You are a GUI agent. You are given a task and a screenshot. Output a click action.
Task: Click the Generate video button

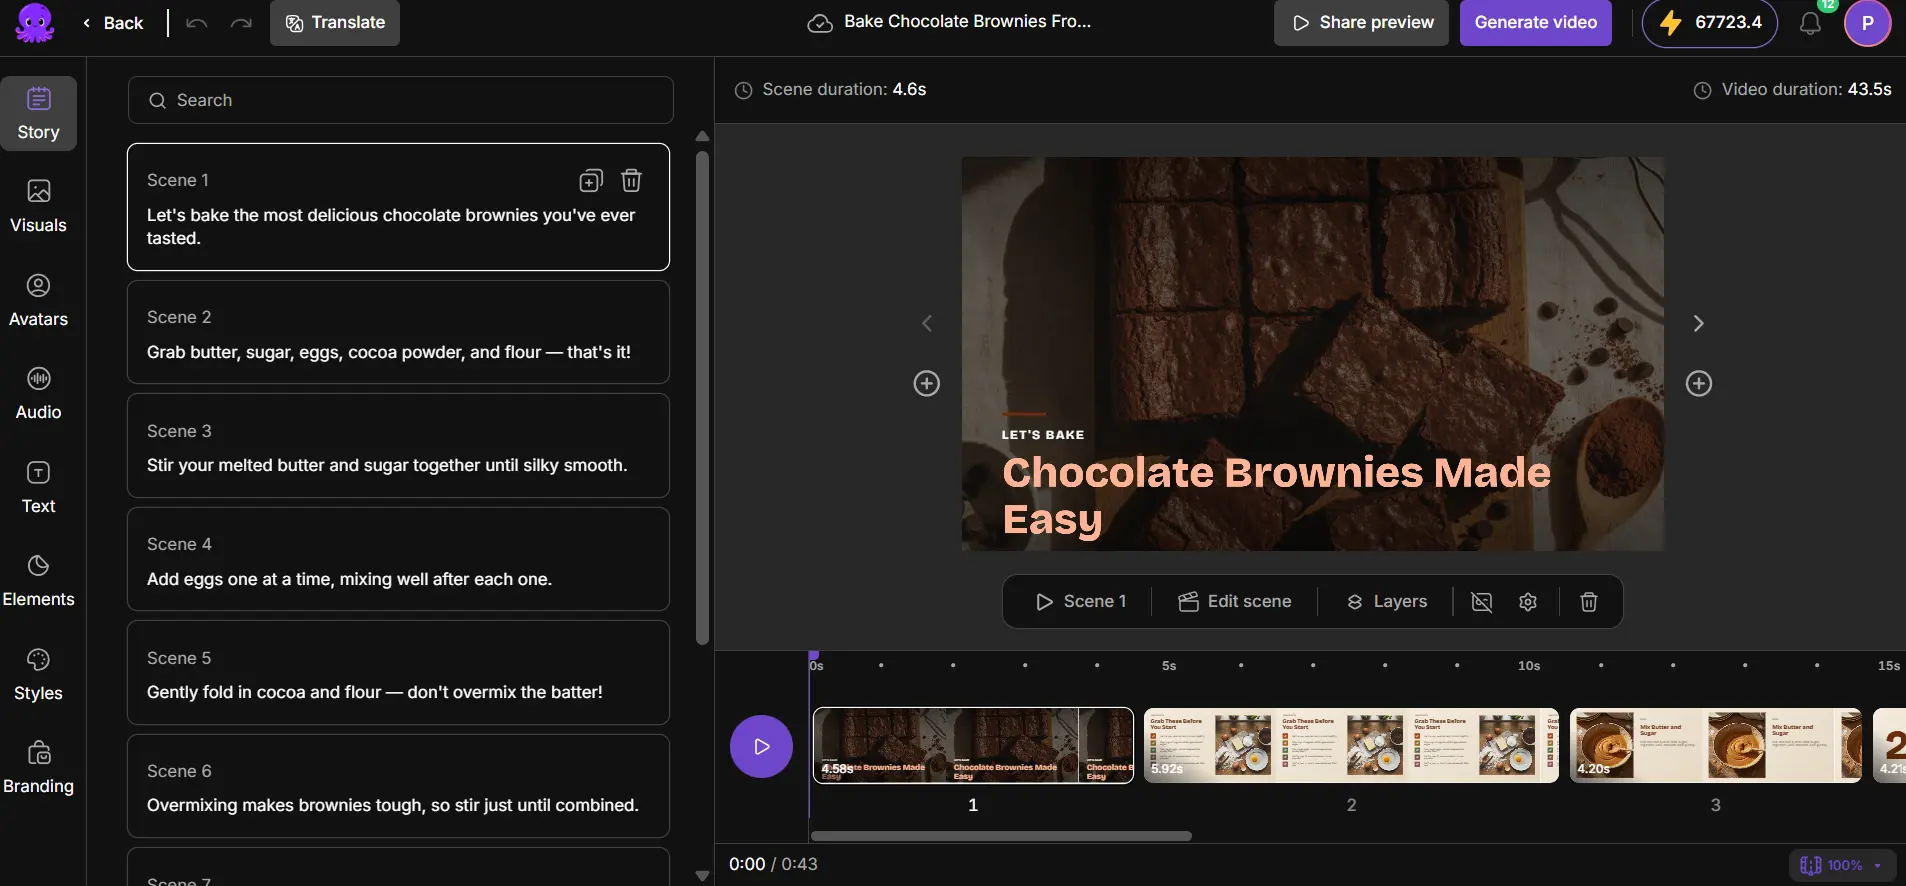click(x=1536, y=23)
